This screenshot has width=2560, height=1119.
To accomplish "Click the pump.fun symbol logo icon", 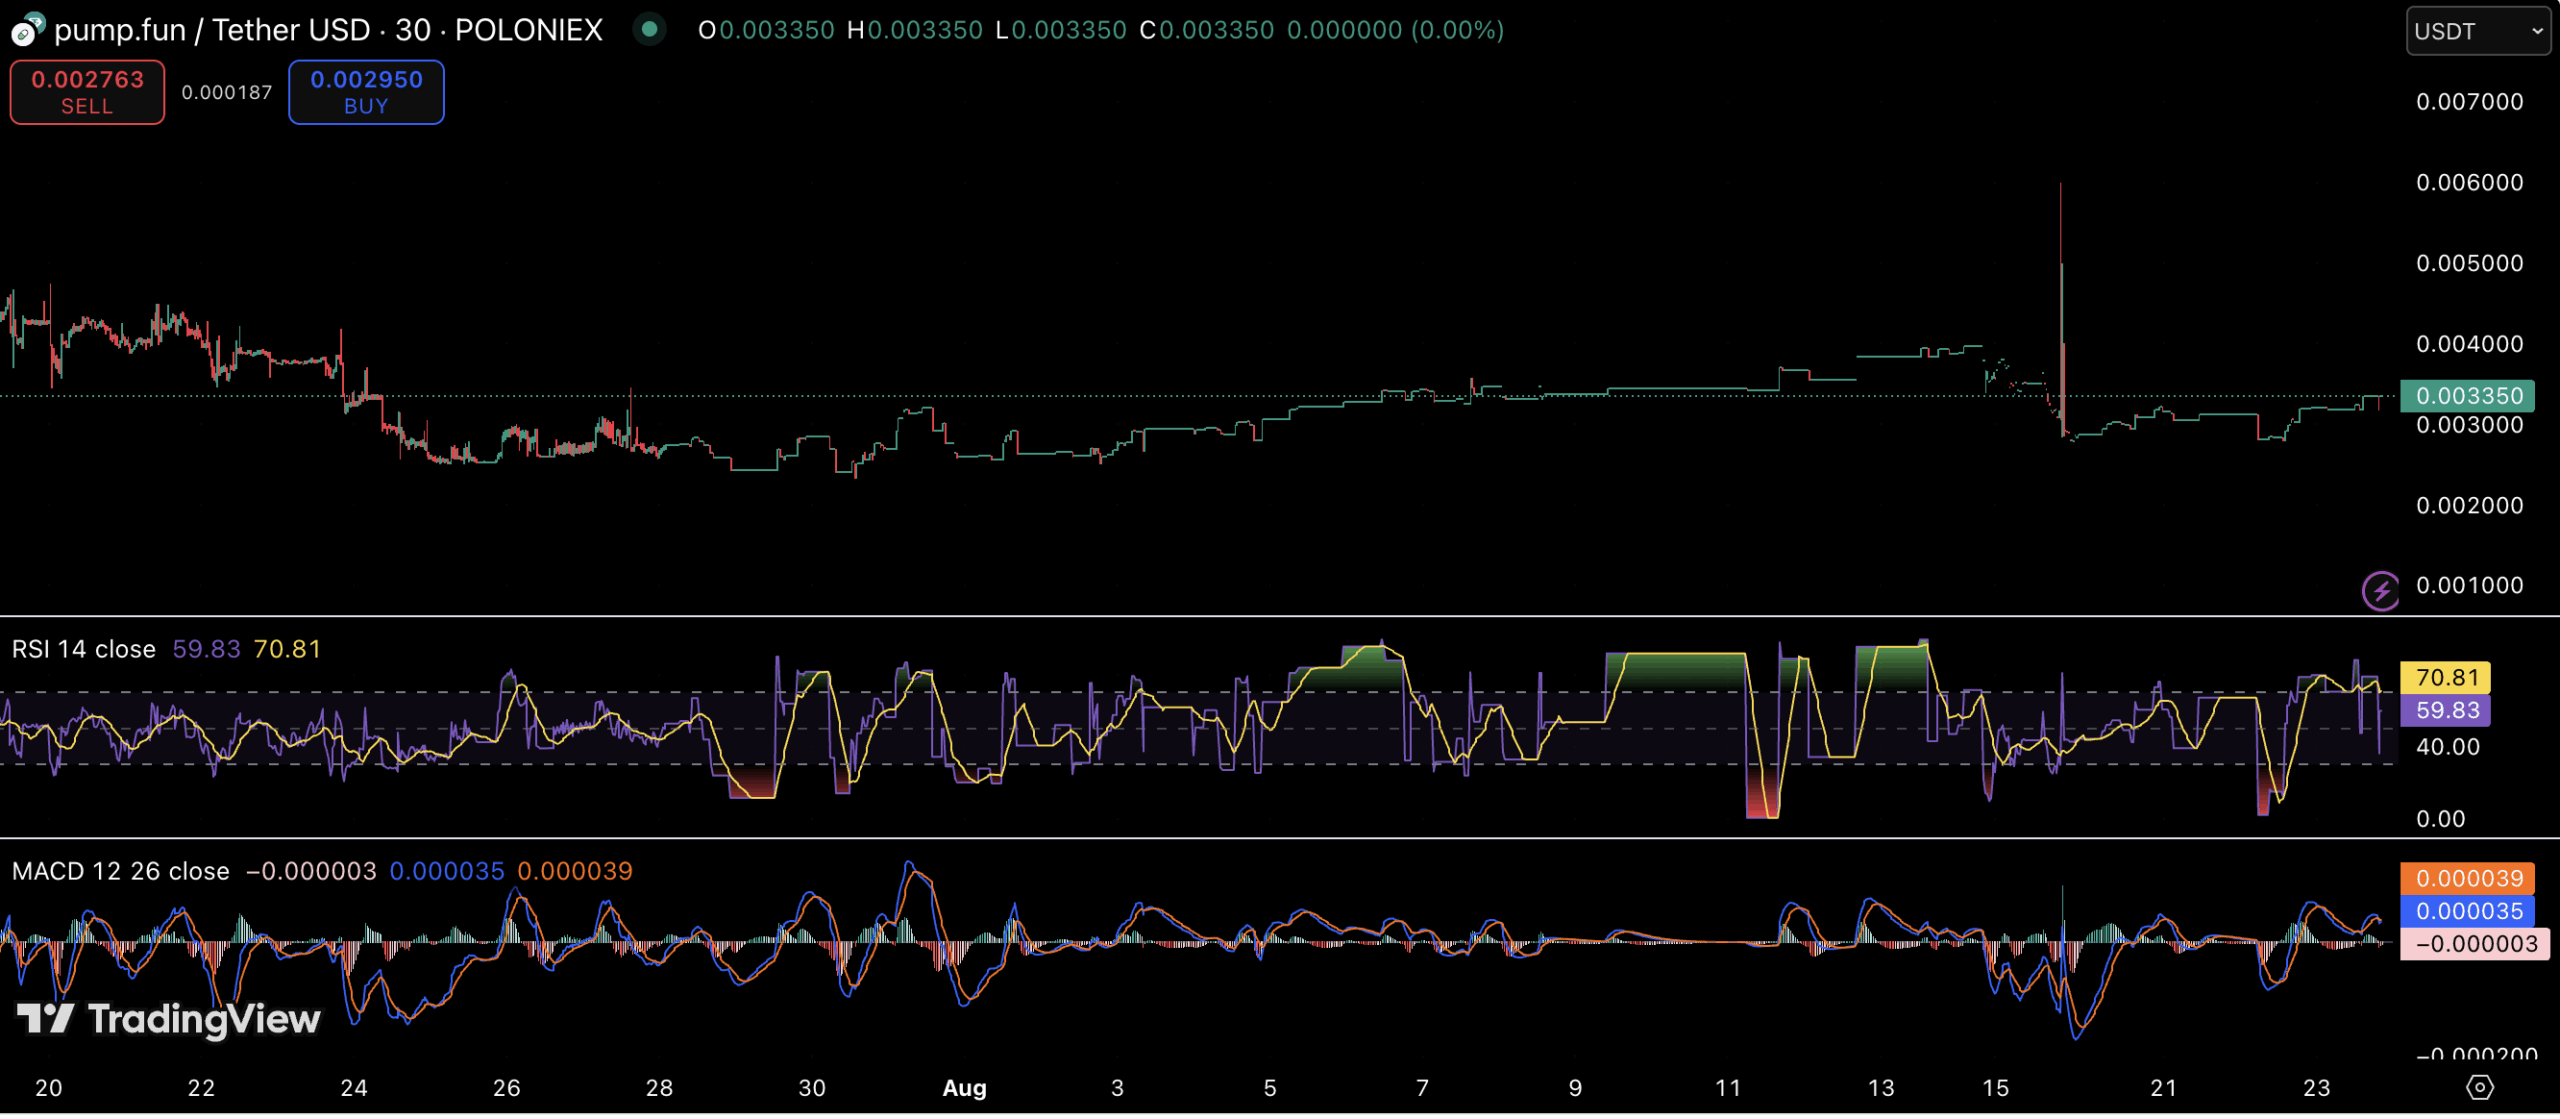I will [x=27, y=30].
